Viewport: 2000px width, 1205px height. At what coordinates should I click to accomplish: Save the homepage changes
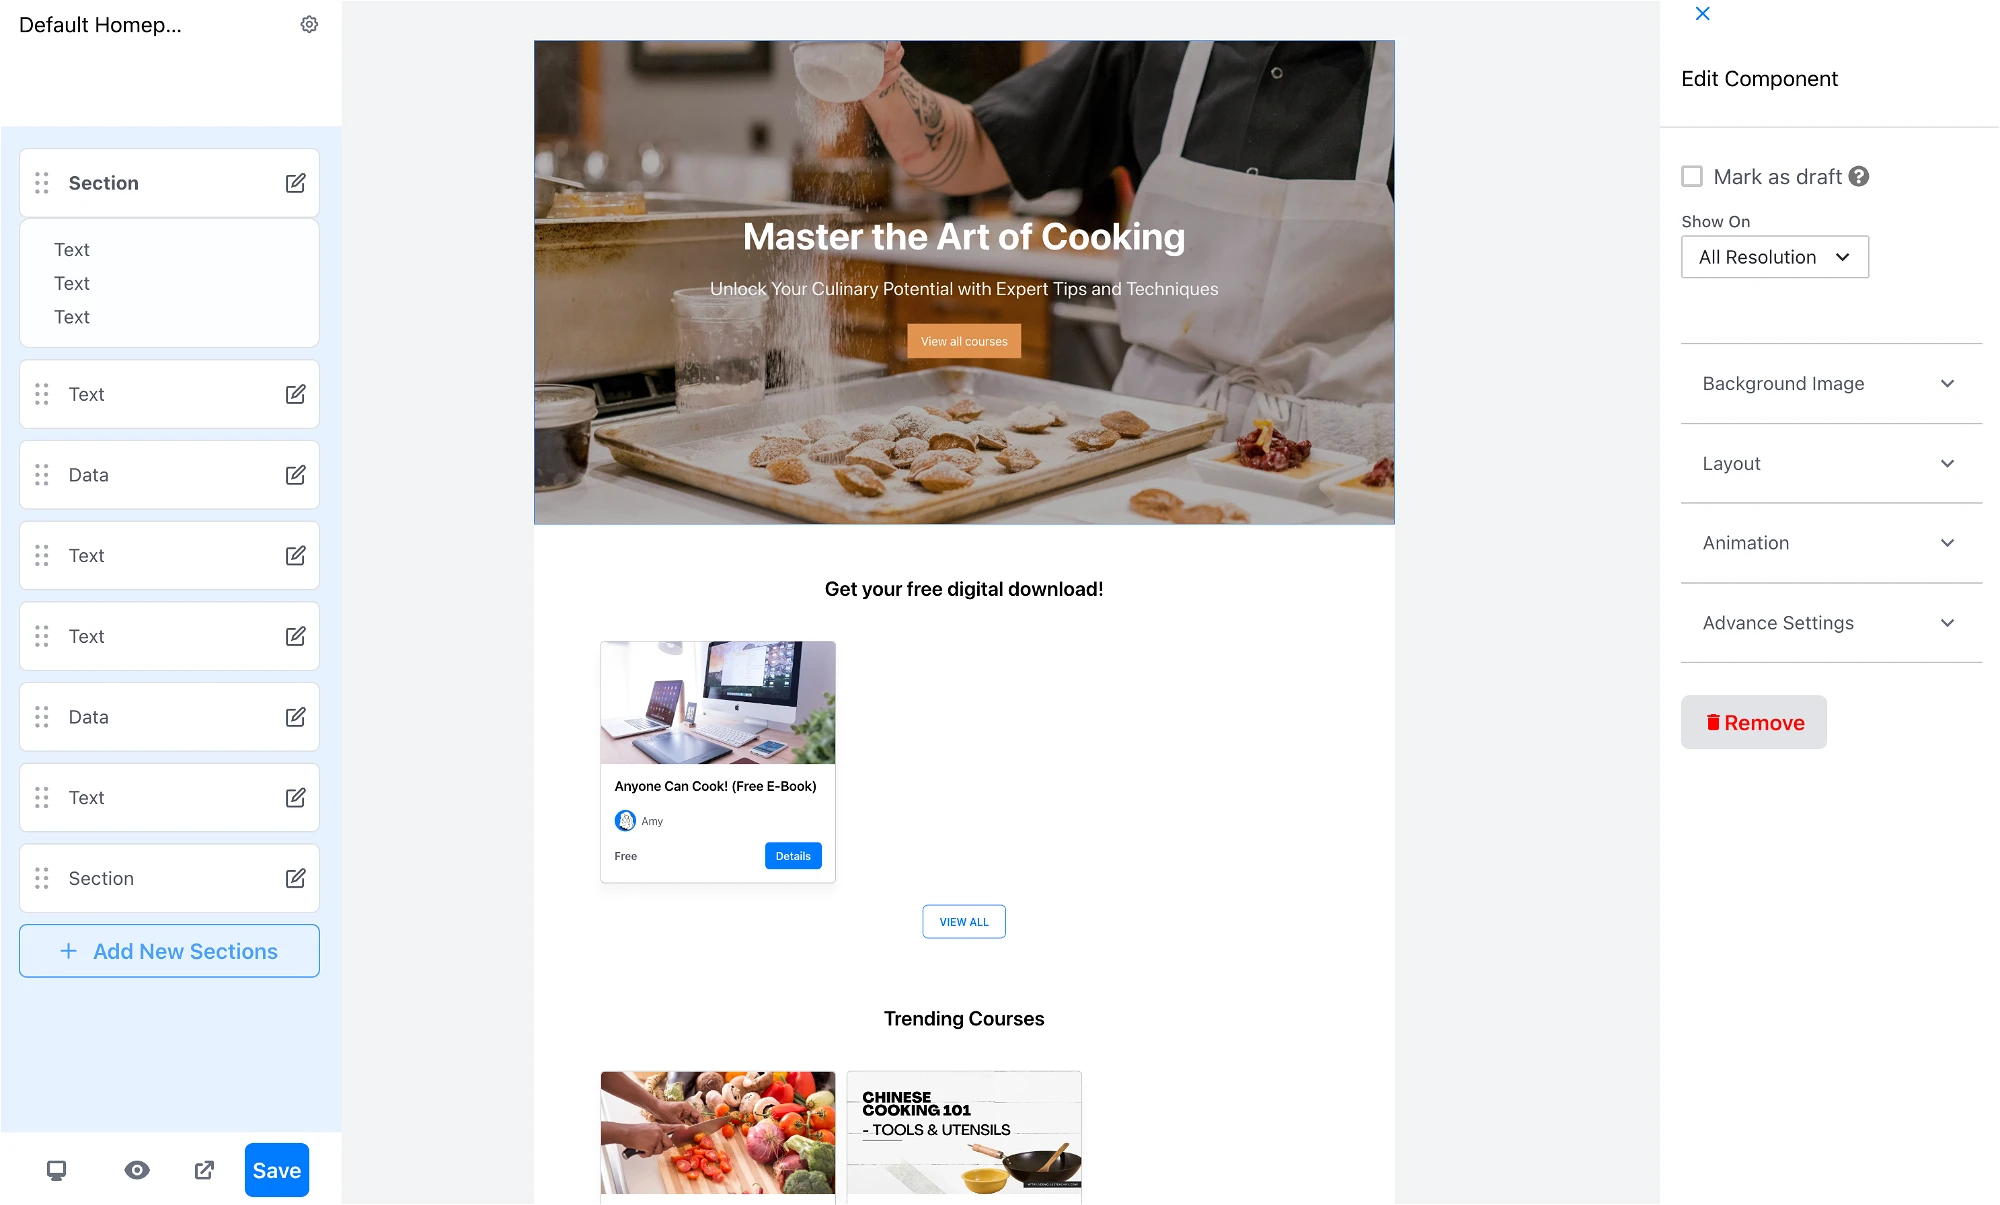coord(277,1170)
